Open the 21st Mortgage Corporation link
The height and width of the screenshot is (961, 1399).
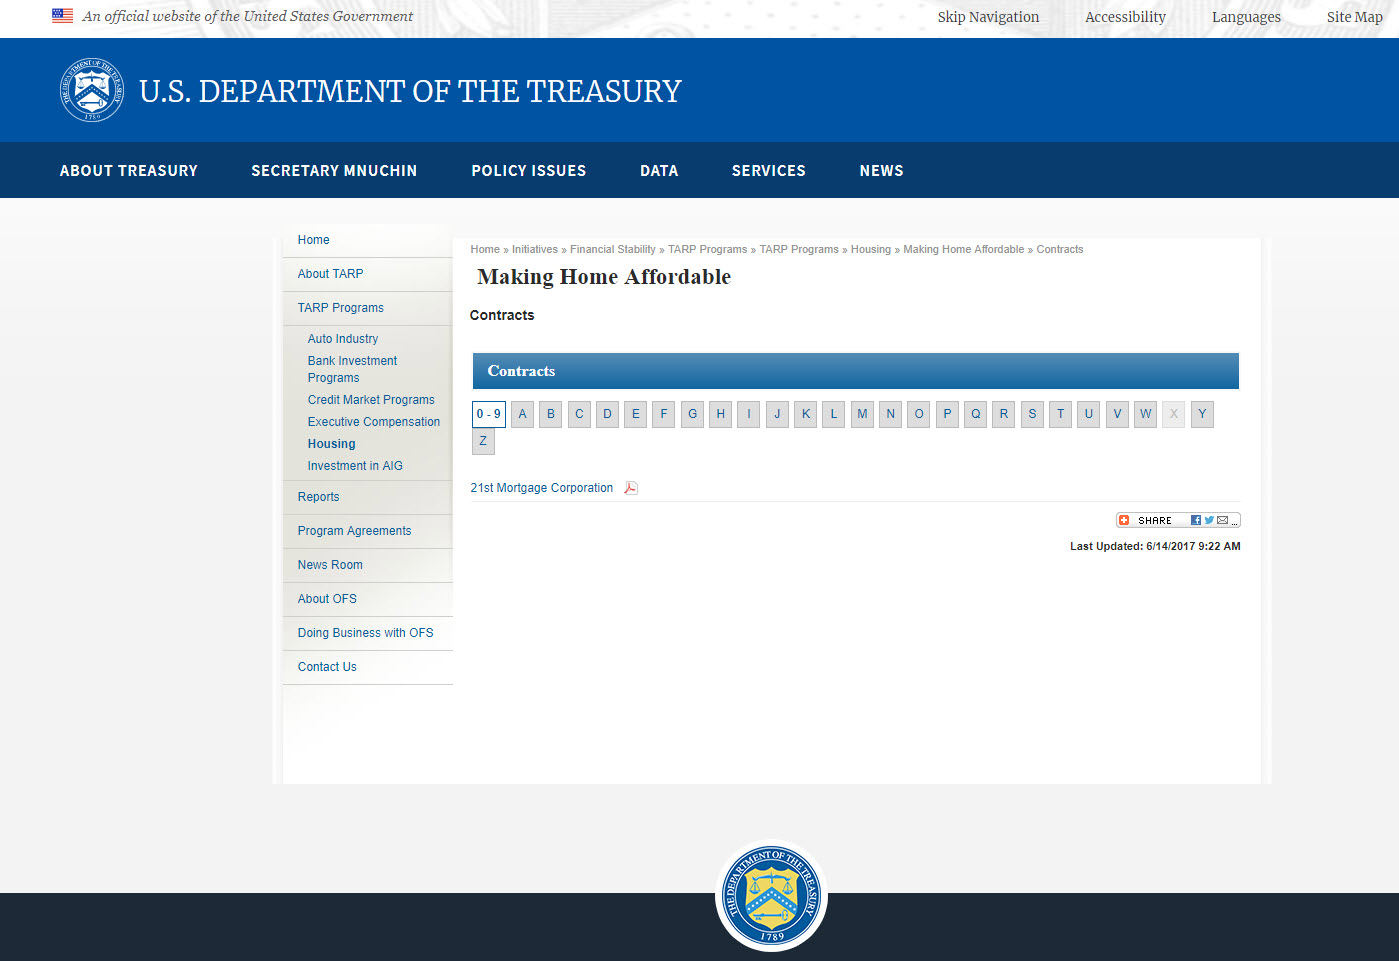click(541, 488)
